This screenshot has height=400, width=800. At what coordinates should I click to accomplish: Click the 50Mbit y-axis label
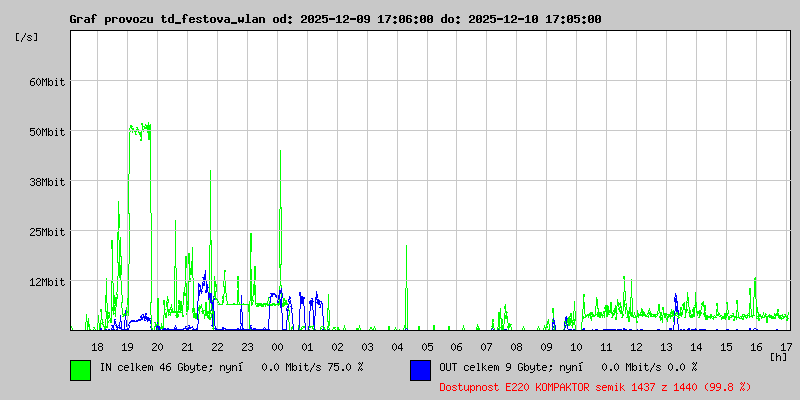pos(46,132)
